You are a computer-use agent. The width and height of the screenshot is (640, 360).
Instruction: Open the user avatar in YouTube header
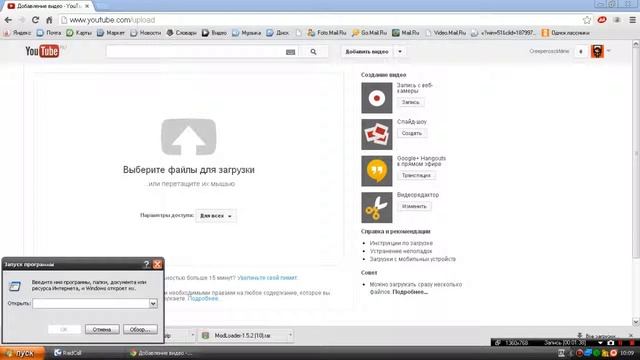597,51
